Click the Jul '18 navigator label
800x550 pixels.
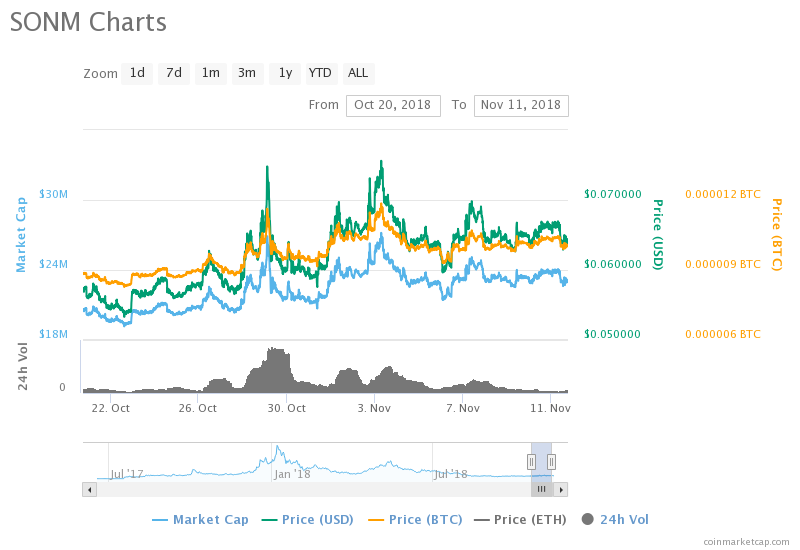point(451,474)
